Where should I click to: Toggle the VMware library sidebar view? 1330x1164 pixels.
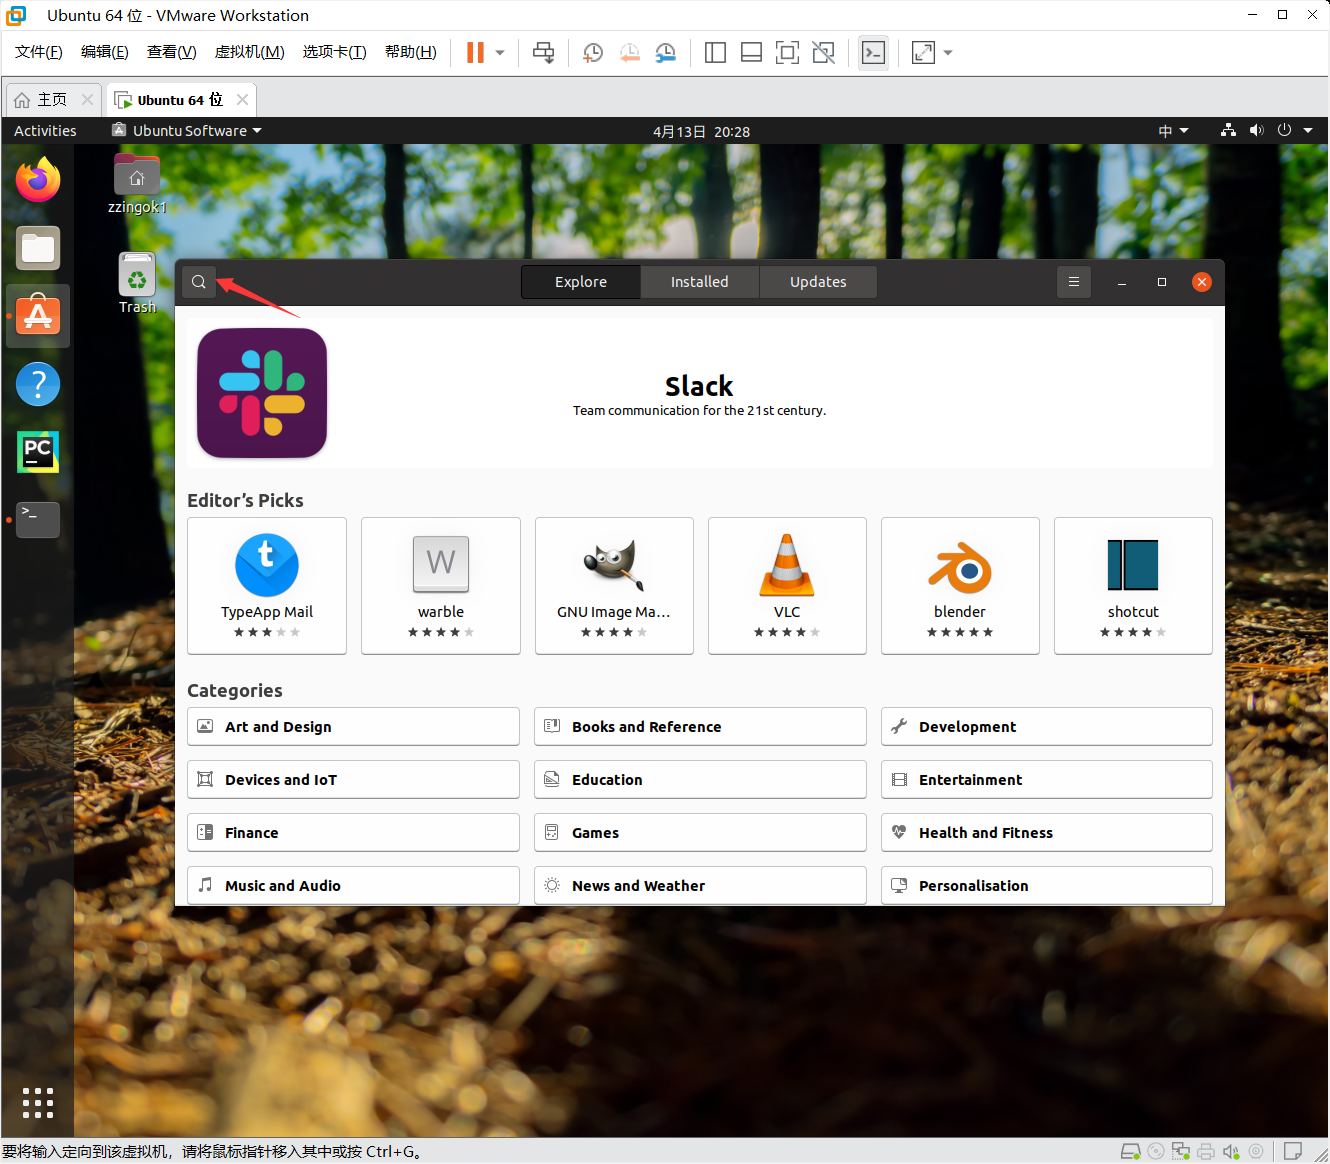point(715,52)
